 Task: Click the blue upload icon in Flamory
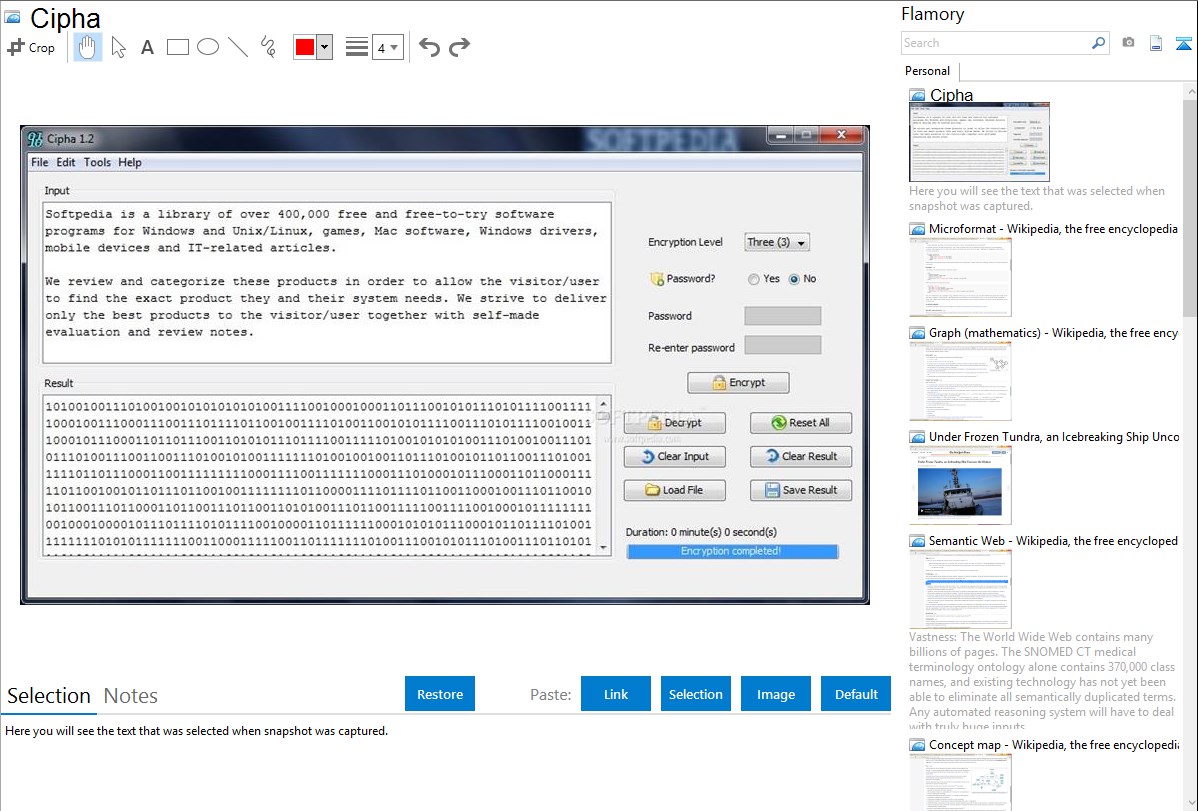click(x=1183, y=43)
